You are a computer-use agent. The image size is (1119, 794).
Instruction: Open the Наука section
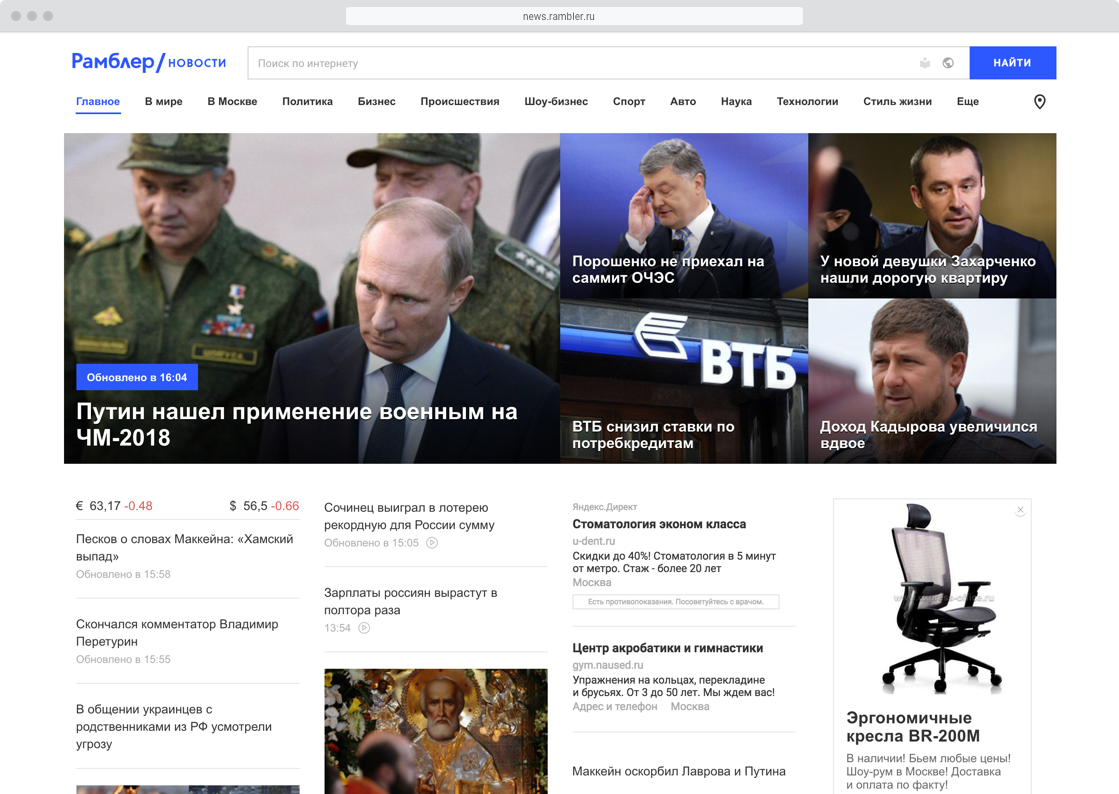pyautogui.click(x=736, y=101)
